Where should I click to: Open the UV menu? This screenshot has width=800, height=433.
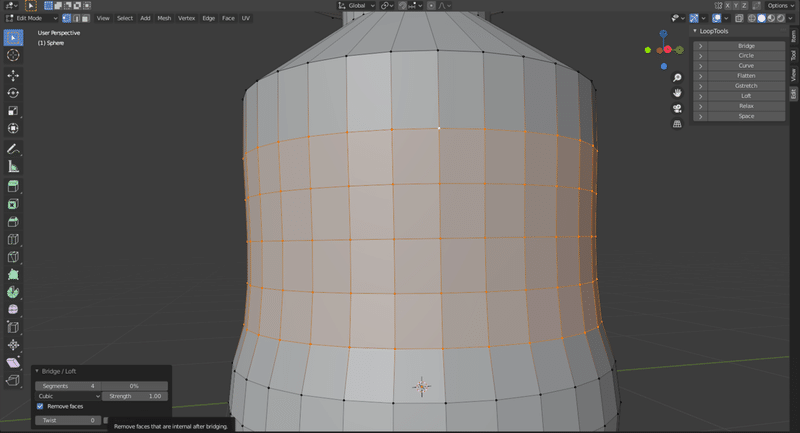(x=246, y=18)
